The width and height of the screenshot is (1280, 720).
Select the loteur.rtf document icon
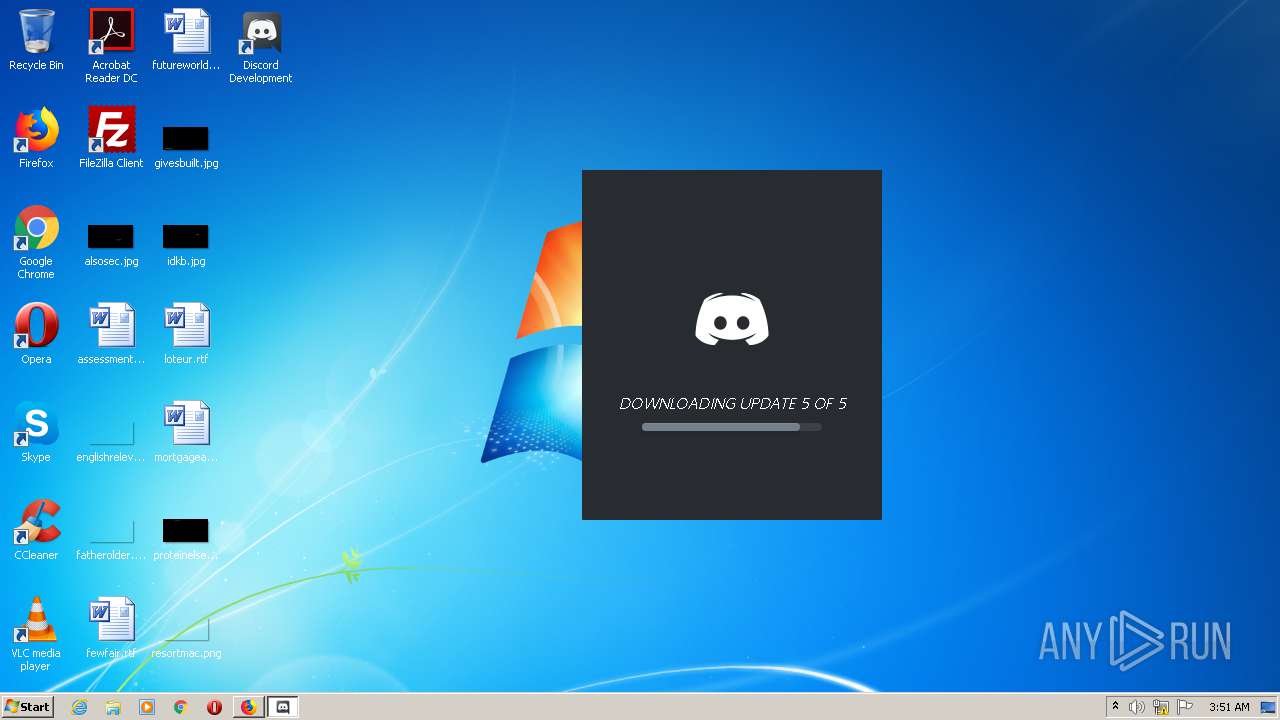click(x=186, y=334)
